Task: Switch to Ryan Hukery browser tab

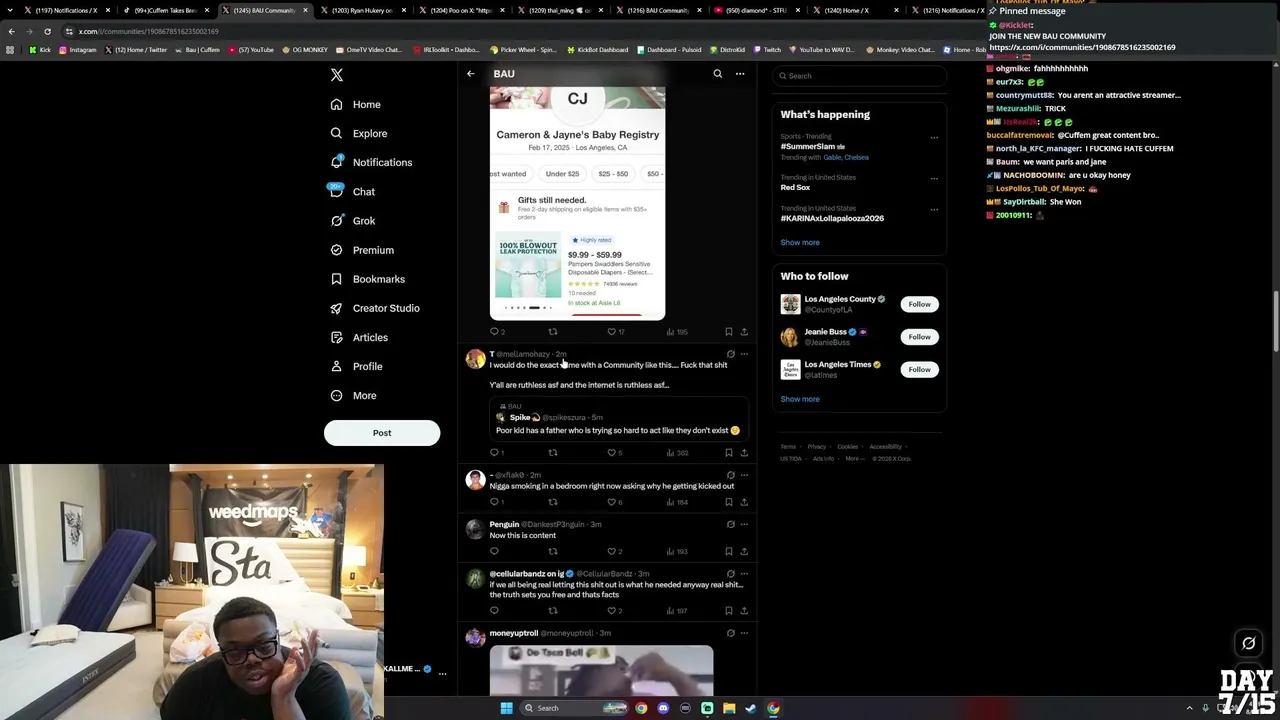Action: (361, 10)
